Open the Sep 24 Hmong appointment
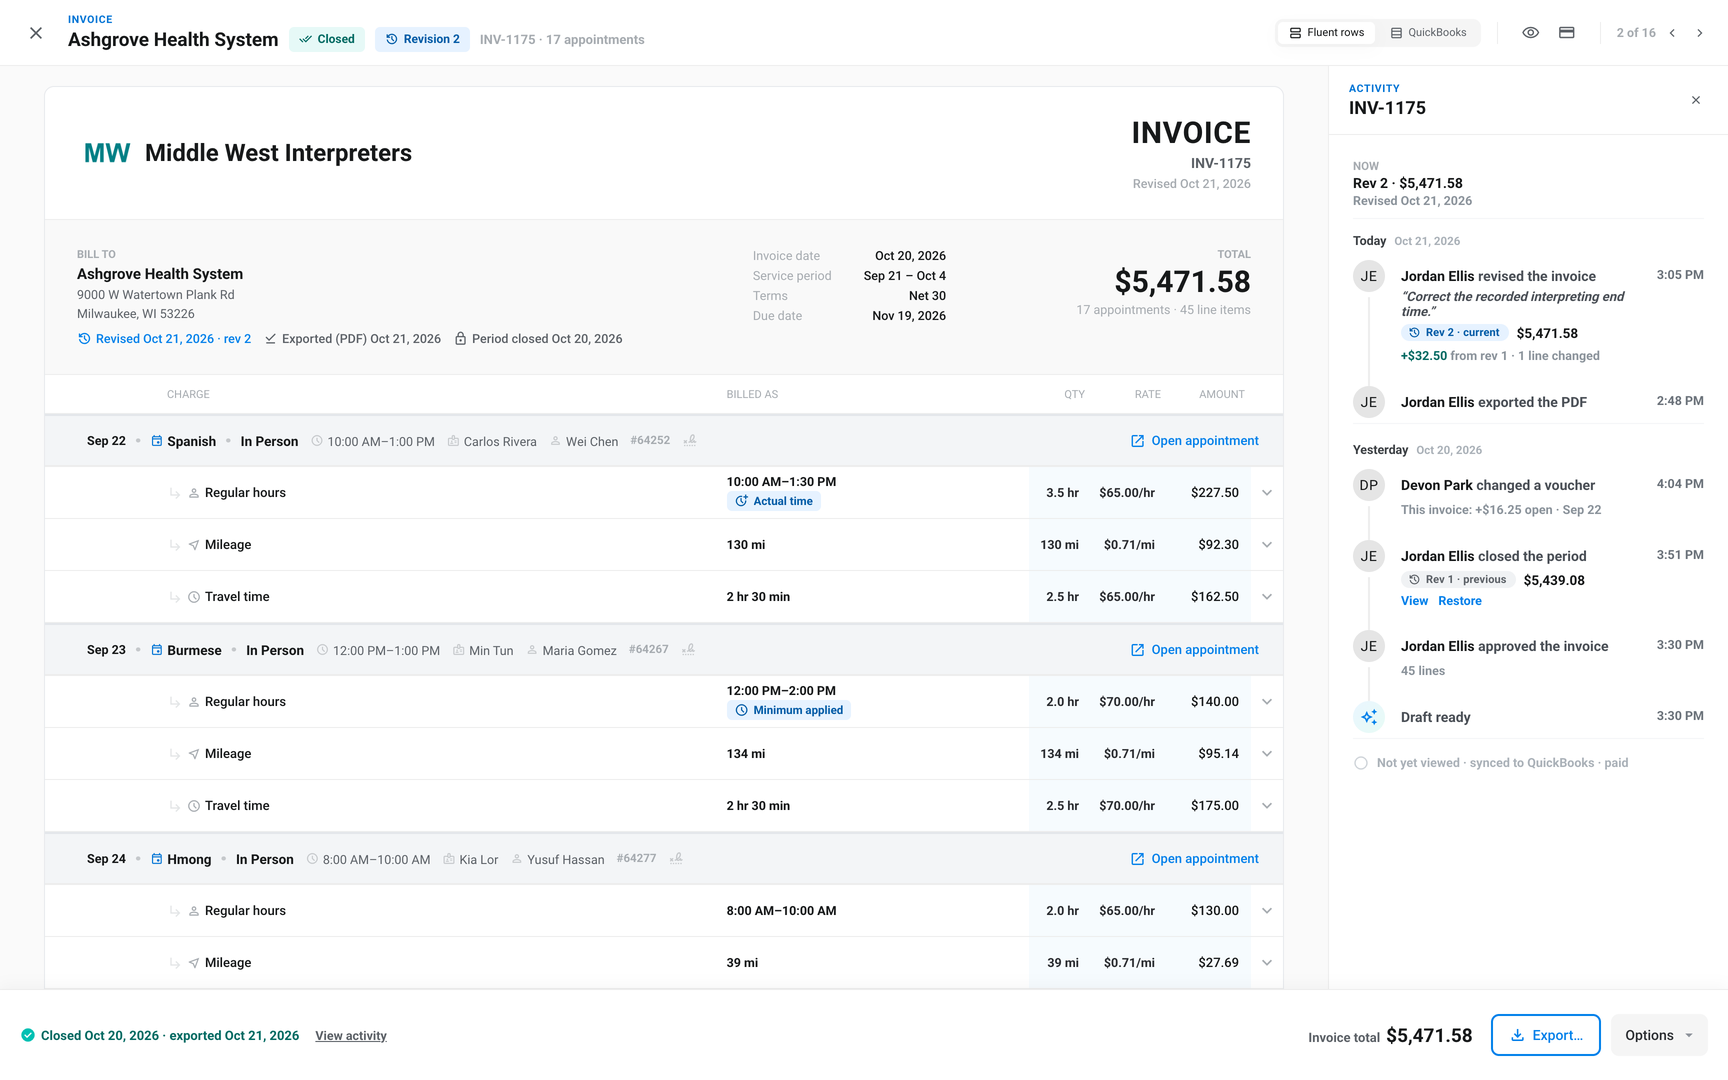 click(x=1194, y=859)
